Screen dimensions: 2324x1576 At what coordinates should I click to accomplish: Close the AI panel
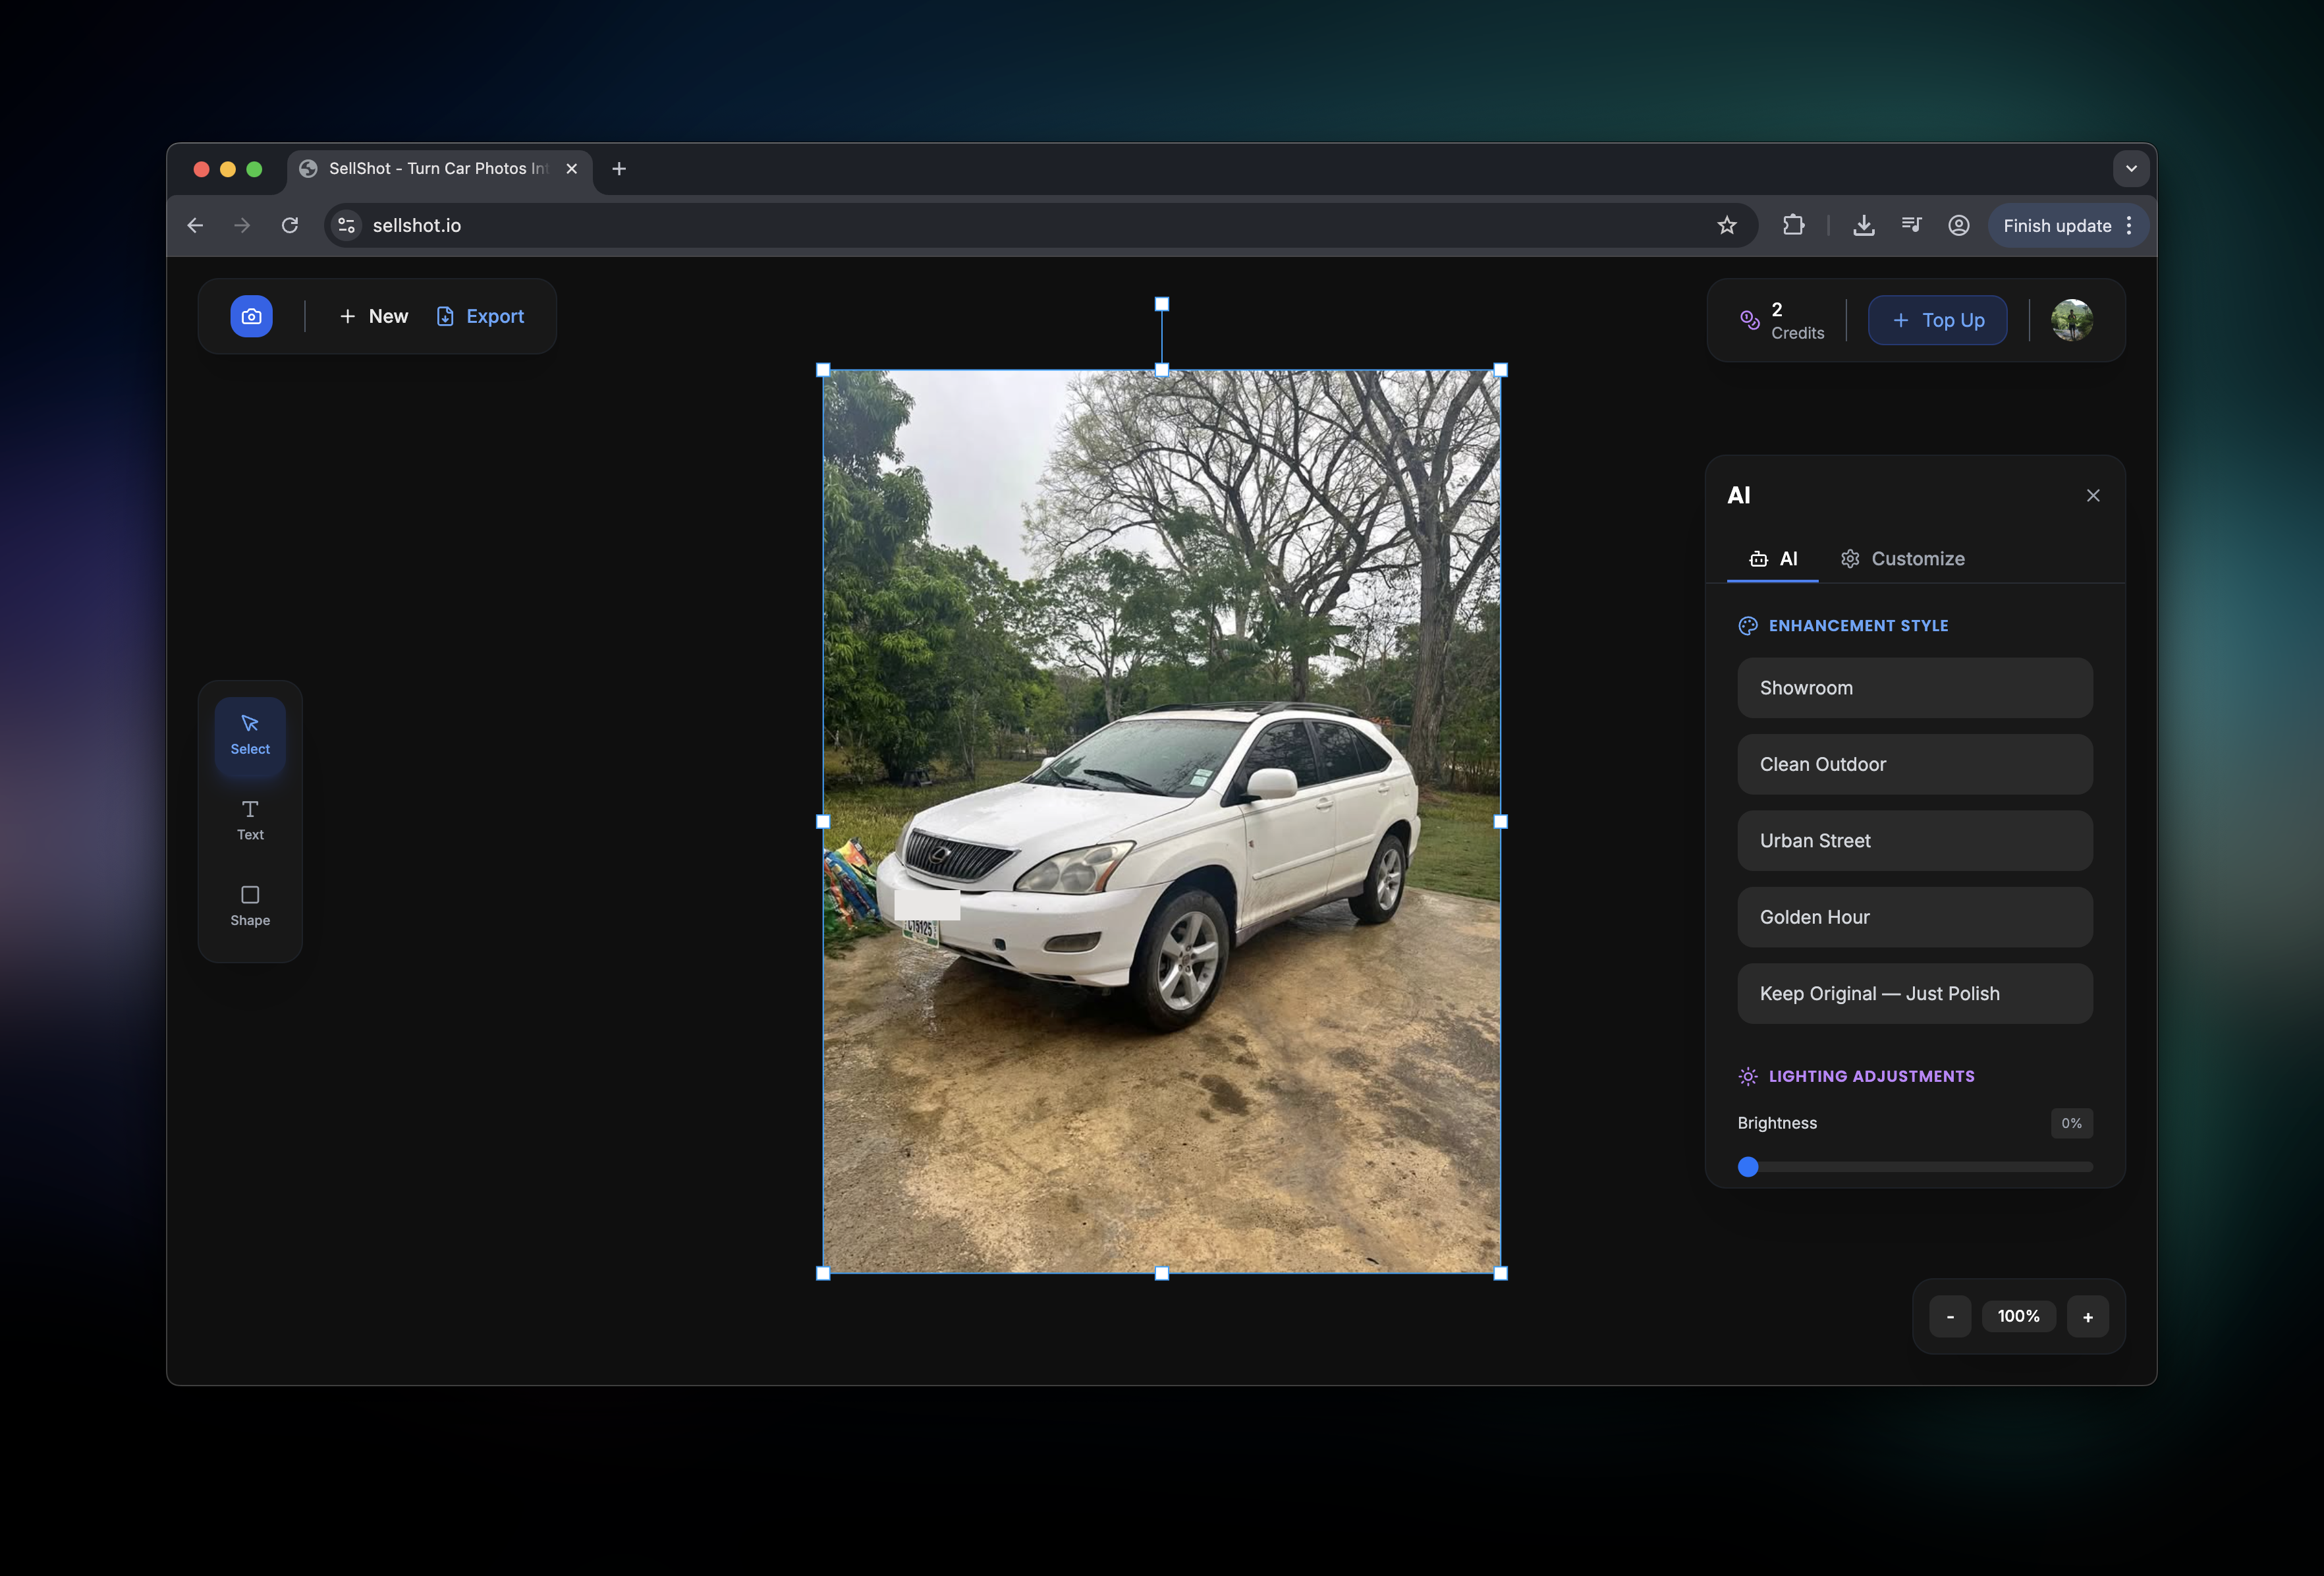pos(2092,496)
